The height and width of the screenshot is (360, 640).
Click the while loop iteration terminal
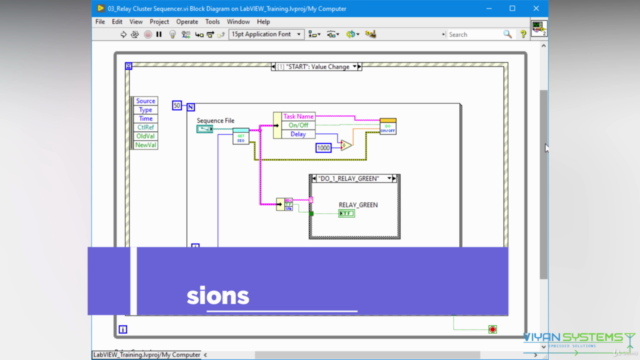point(123,329)
